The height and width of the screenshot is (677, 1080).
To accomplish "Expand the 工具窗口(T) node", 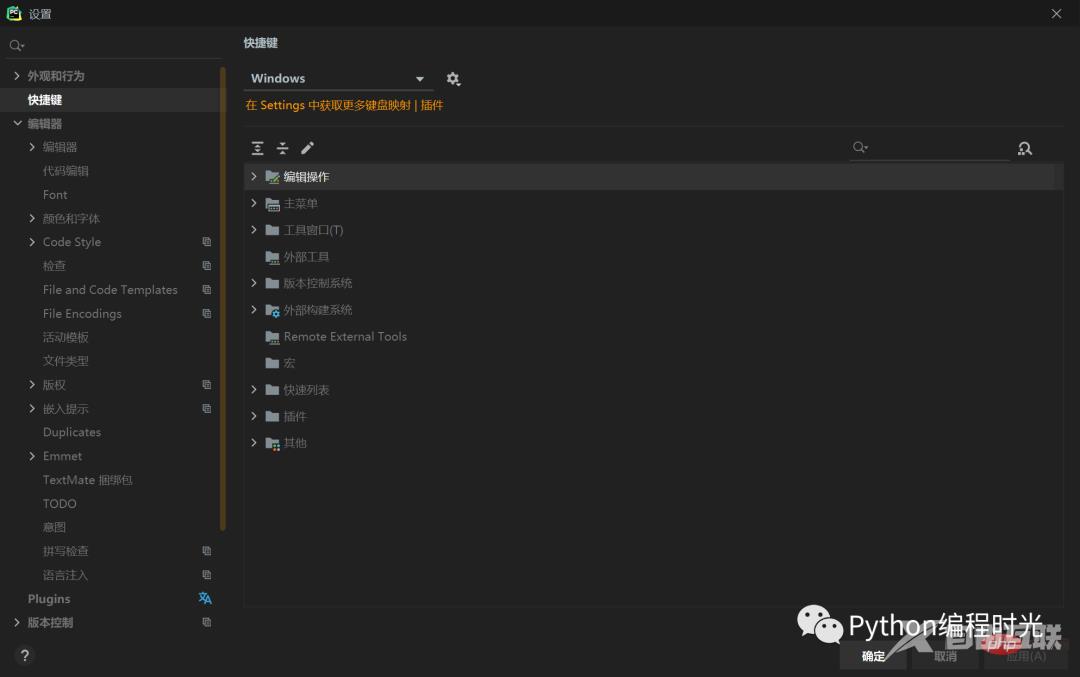I will (x=253, y=229).
